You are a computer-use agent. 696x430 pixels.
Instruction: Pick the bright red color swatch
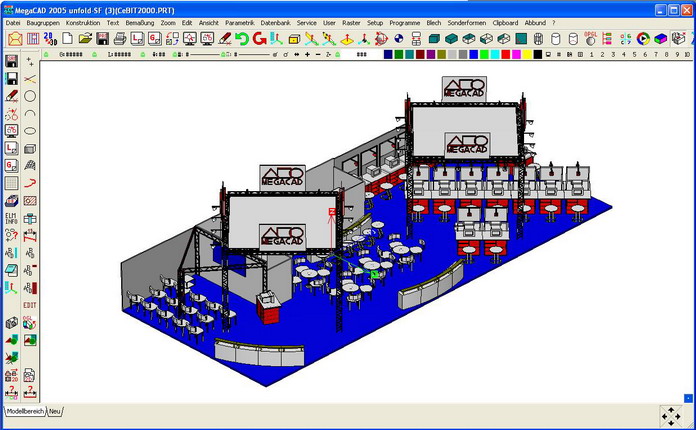(x=506, y=55)
